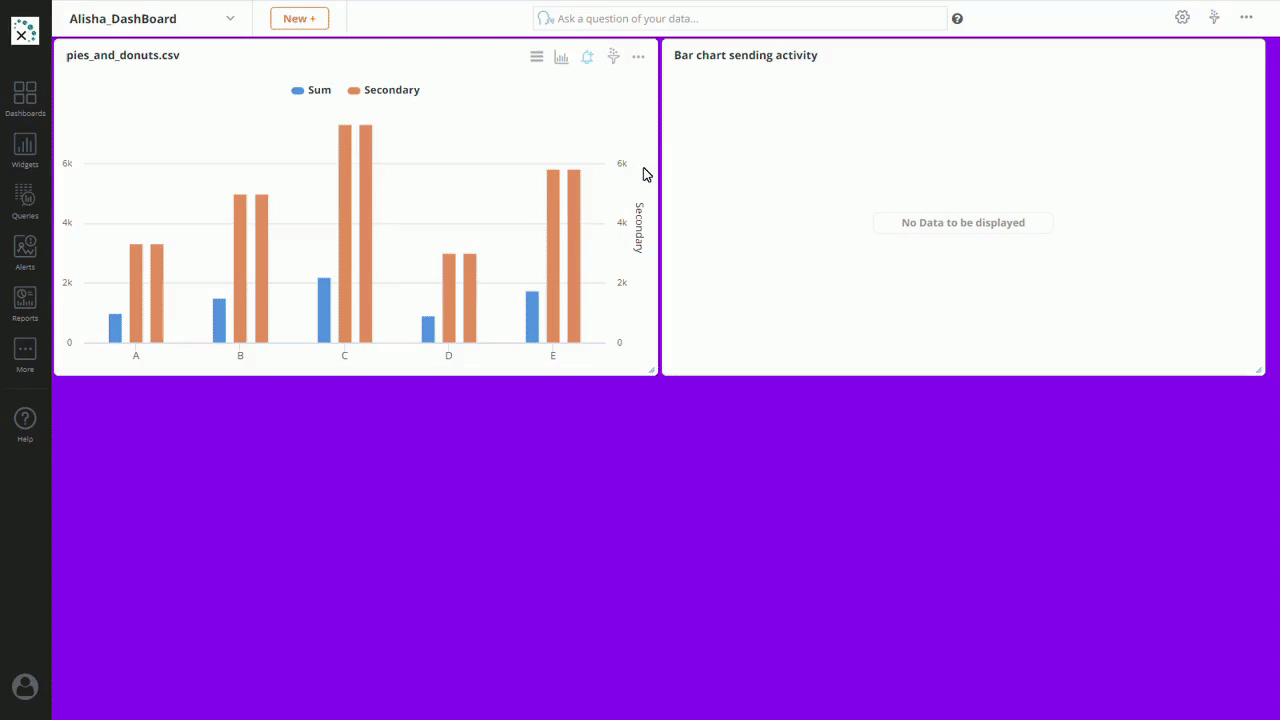Expand More options in the sidebar

(25, 353)
